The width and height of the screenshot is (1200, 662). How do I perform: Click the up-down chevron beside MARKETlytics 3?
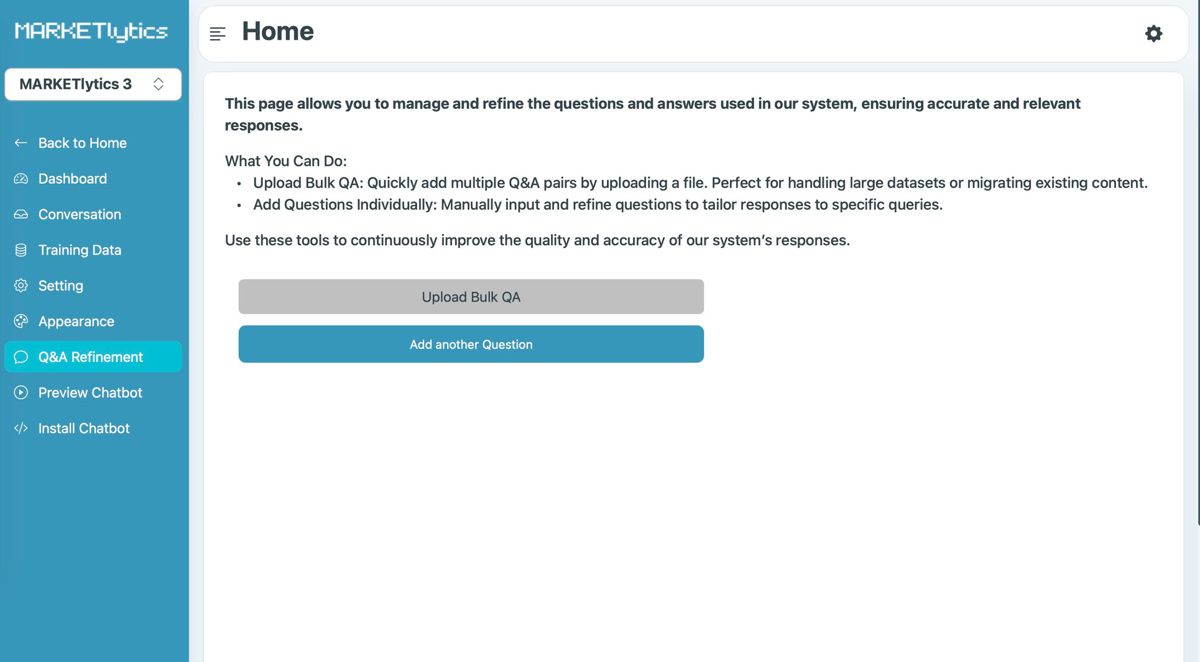pos(158,84)
